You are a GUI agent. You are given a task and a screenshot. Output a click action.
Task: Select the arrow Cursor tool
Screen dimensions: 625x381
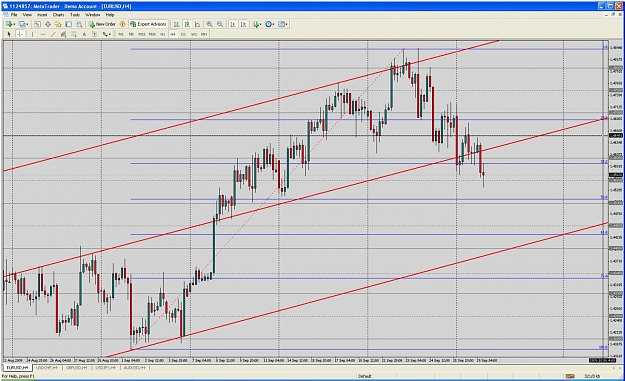9,34
